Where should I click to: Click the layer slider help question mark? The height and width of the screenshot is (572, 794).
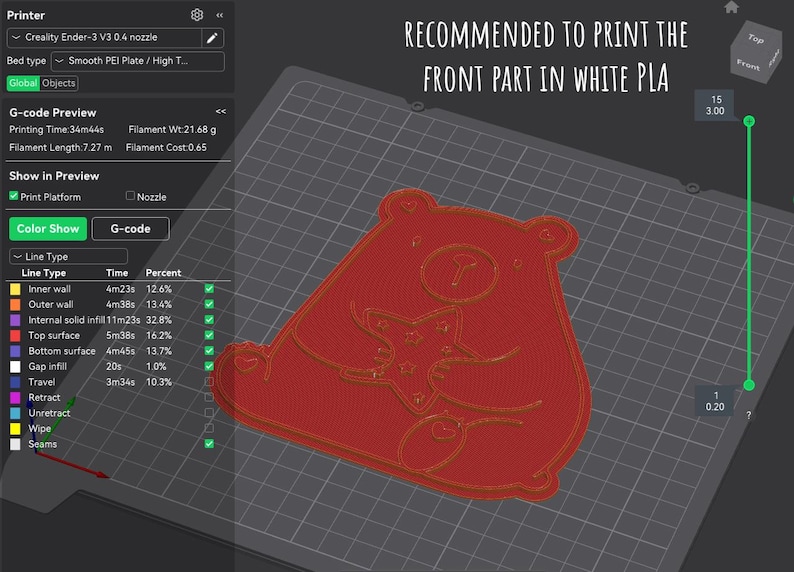748,415
